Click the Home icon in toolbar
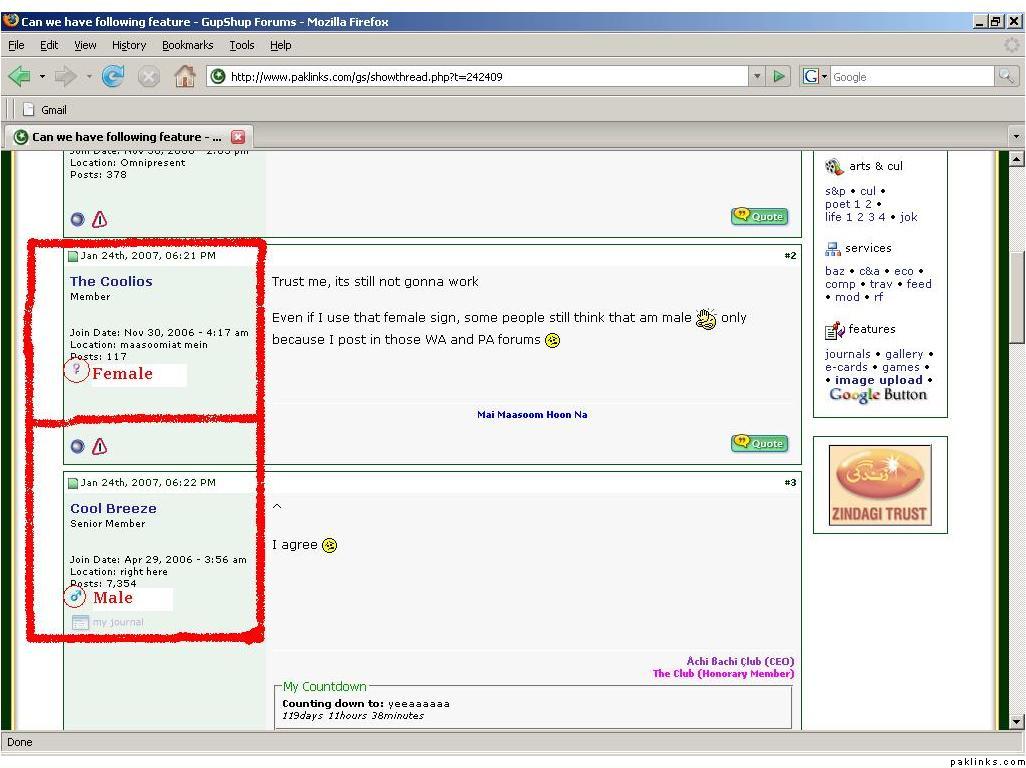 [x=185, y=77]
